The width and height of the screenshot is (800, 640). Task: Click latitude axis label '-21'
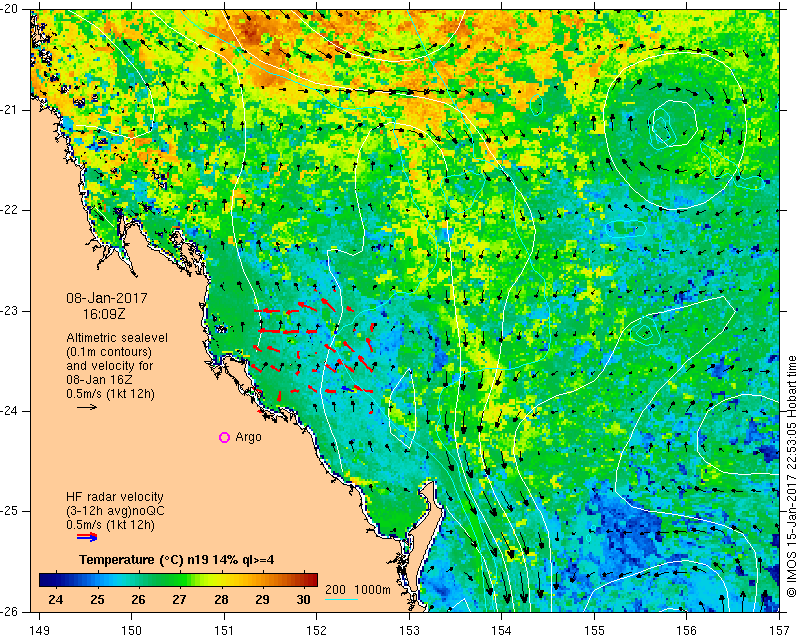point(11,110)
